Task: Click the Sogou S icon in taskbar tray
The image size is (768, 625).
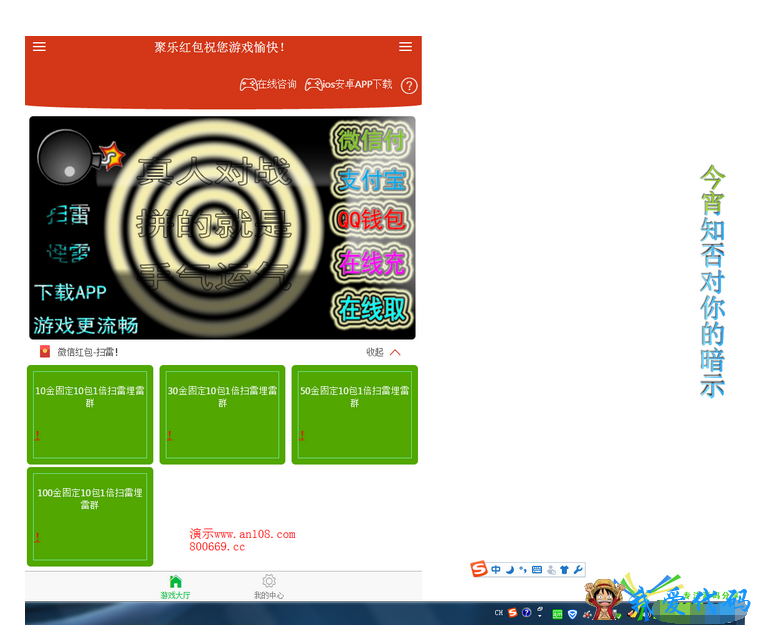Action: [x=513, y=613]
